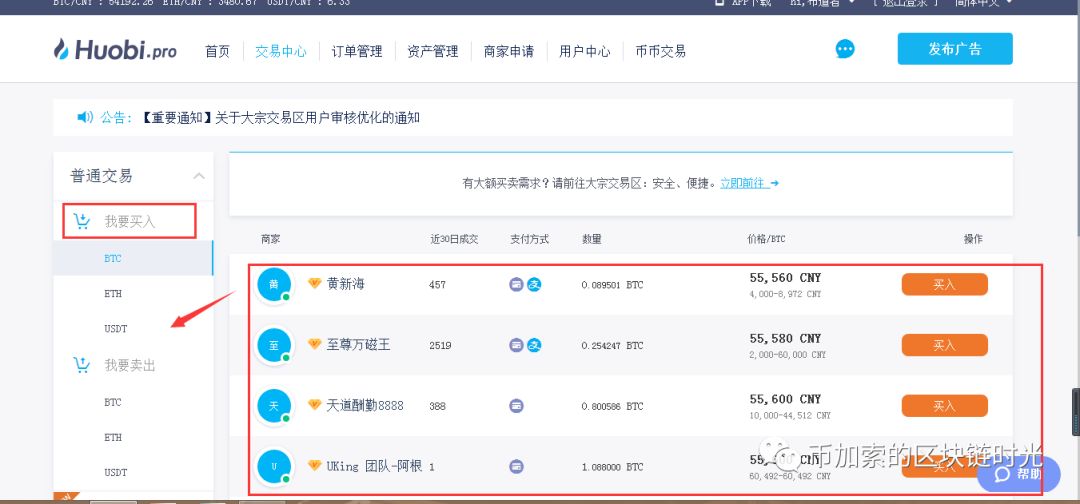1080x504 pixels.
Task: Go to 首页 in the navigation
Action: [218, 51]
